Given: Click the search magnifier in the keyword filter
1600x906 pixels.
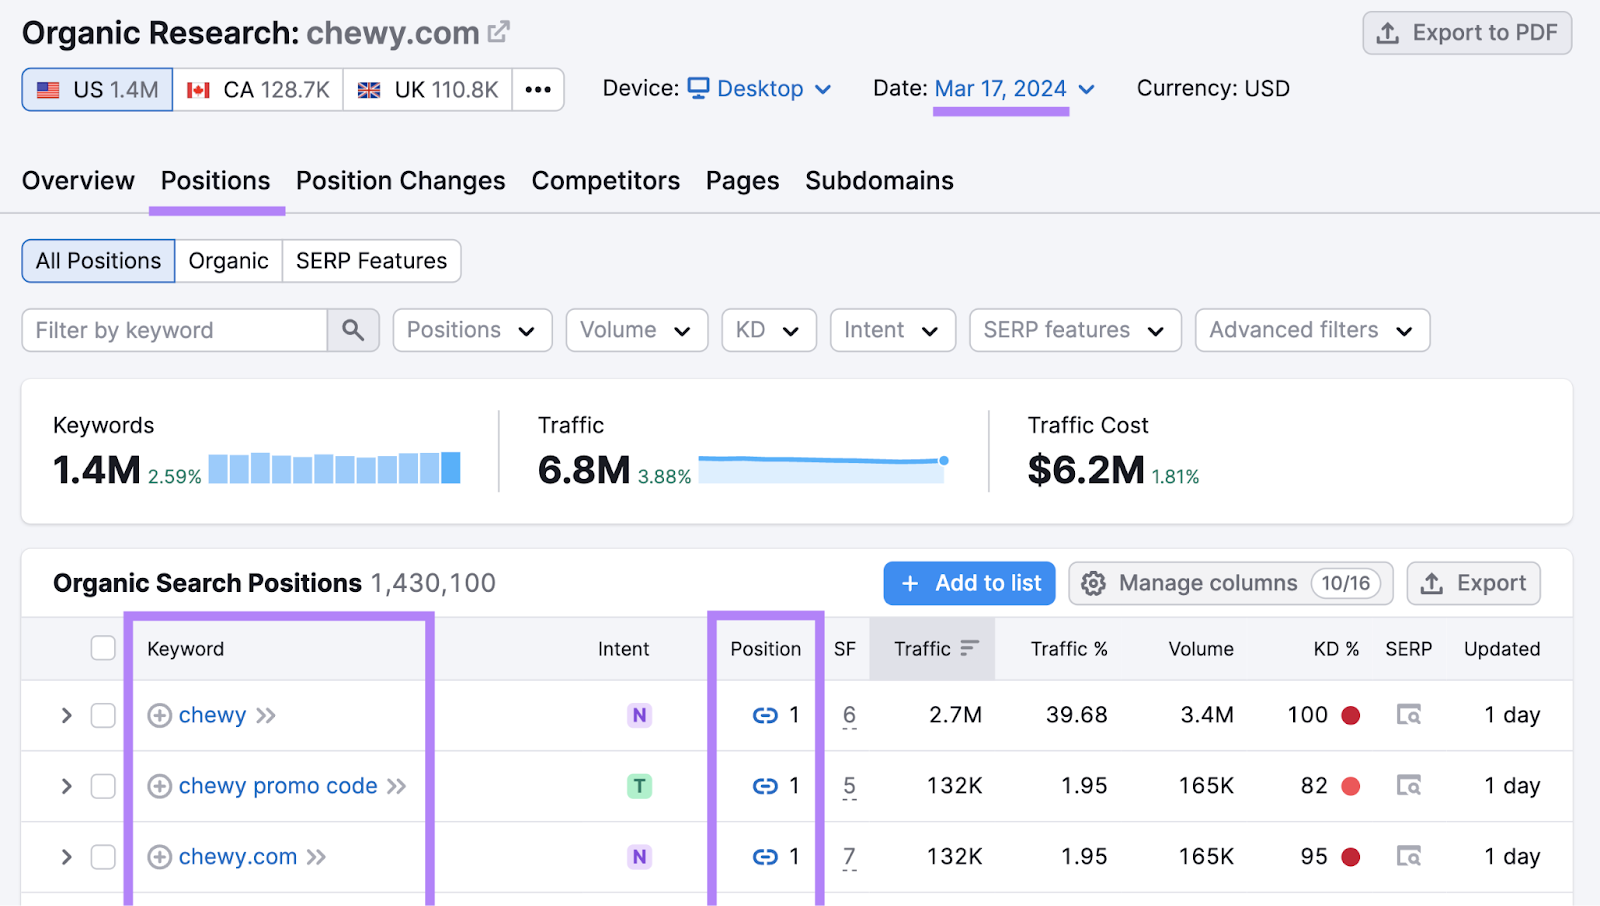Looking at the screenshot, I should 353,330.
